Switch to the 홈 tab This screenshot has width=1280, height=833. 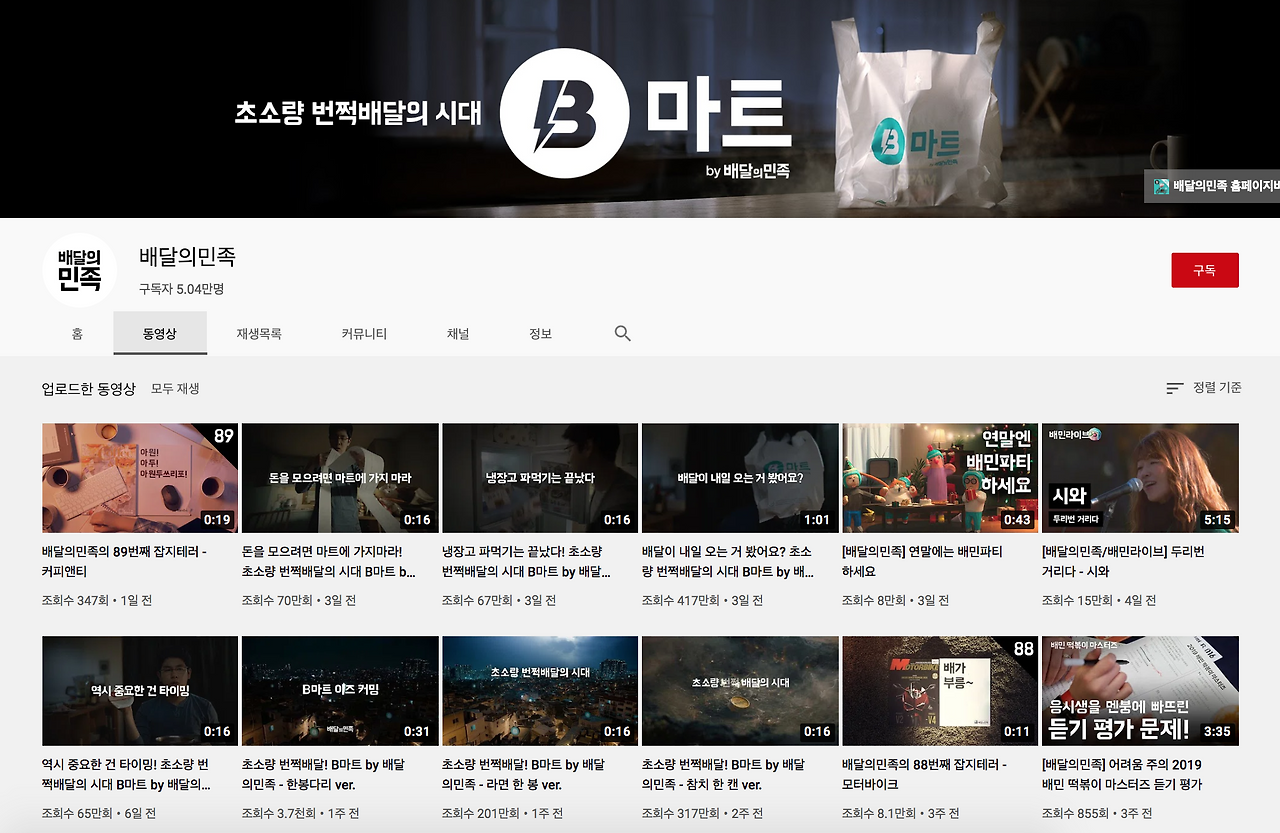click(x=77, y=333)
